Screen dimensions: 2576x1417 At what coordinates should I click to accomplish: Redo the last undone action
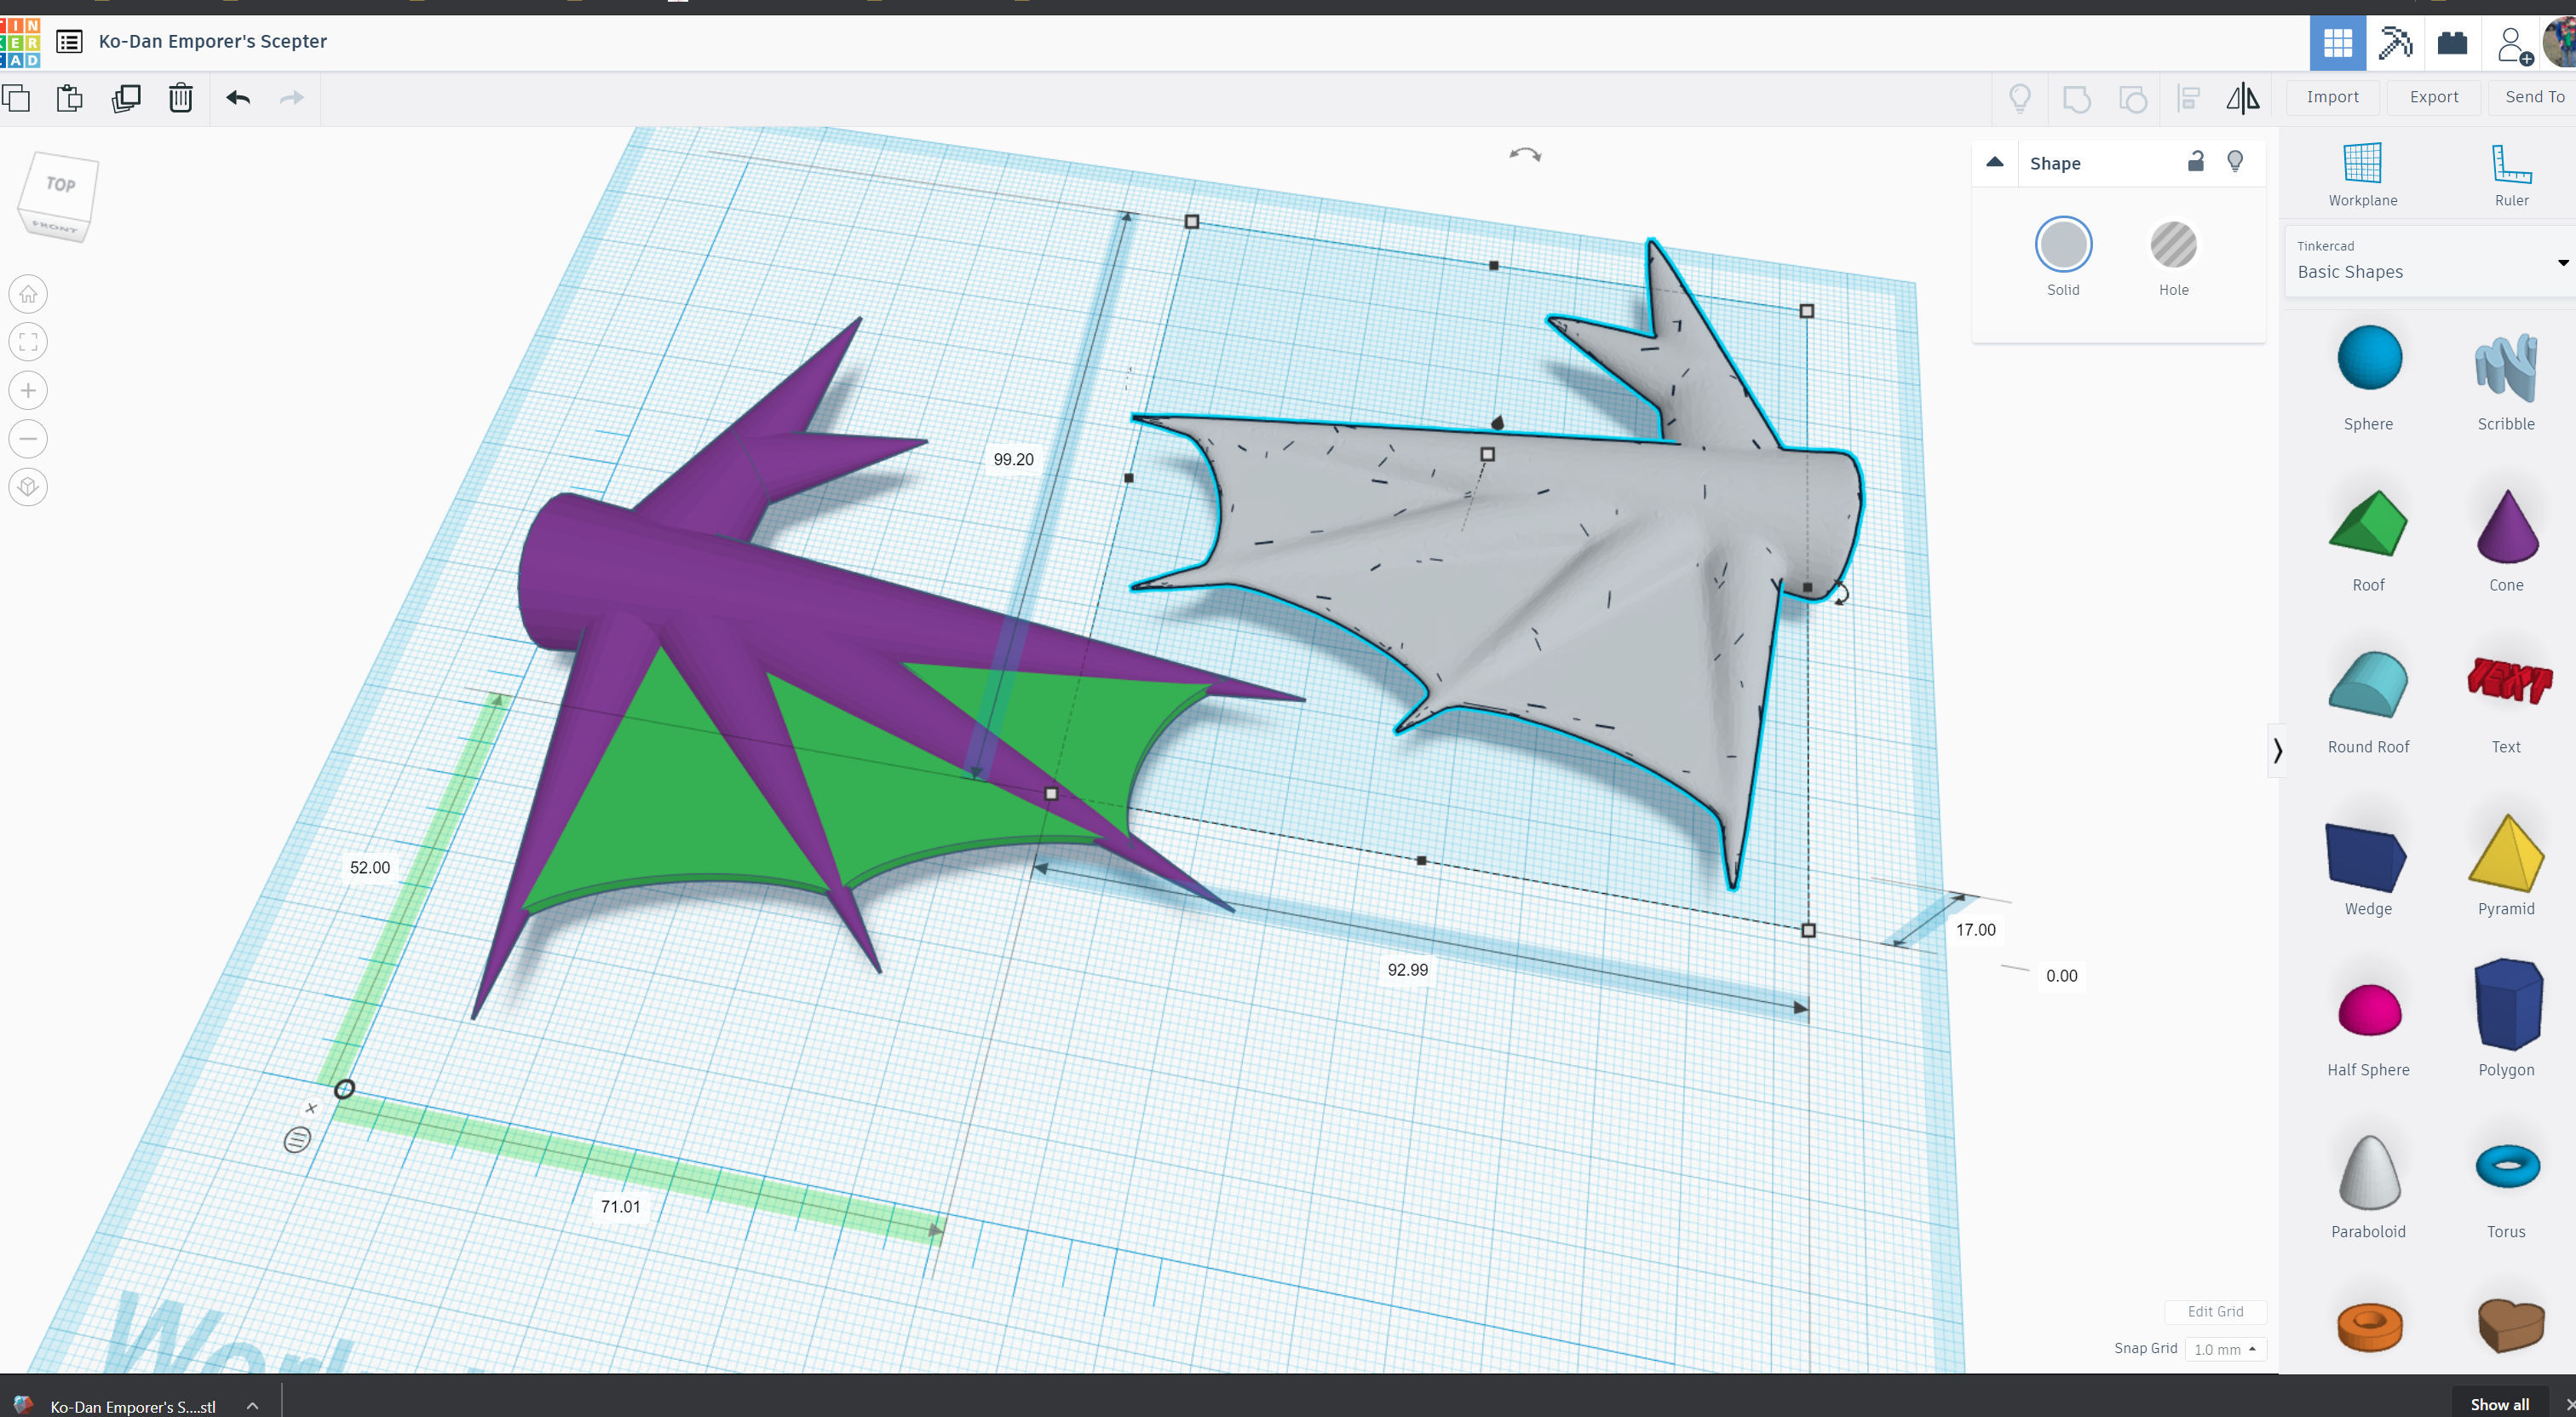tap(291, 98)
